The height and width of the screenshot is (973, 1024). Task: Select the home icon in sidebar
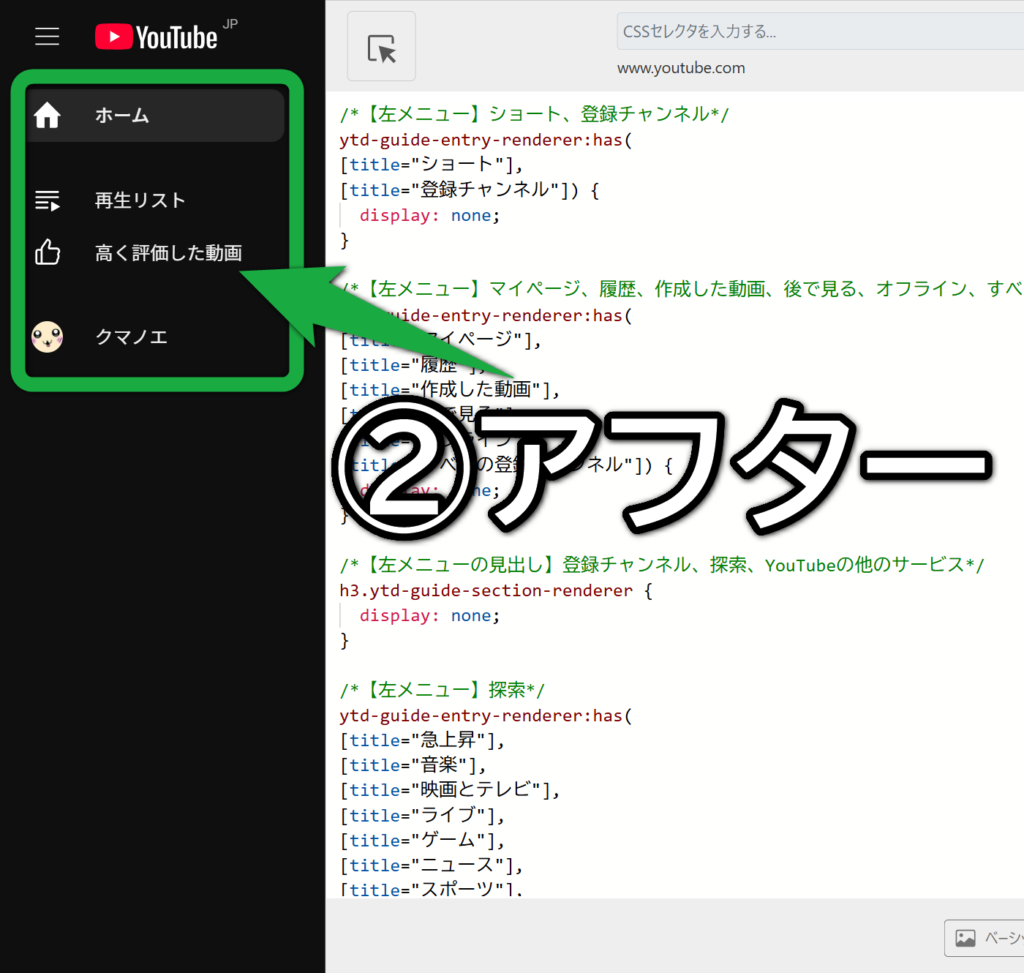47,115
